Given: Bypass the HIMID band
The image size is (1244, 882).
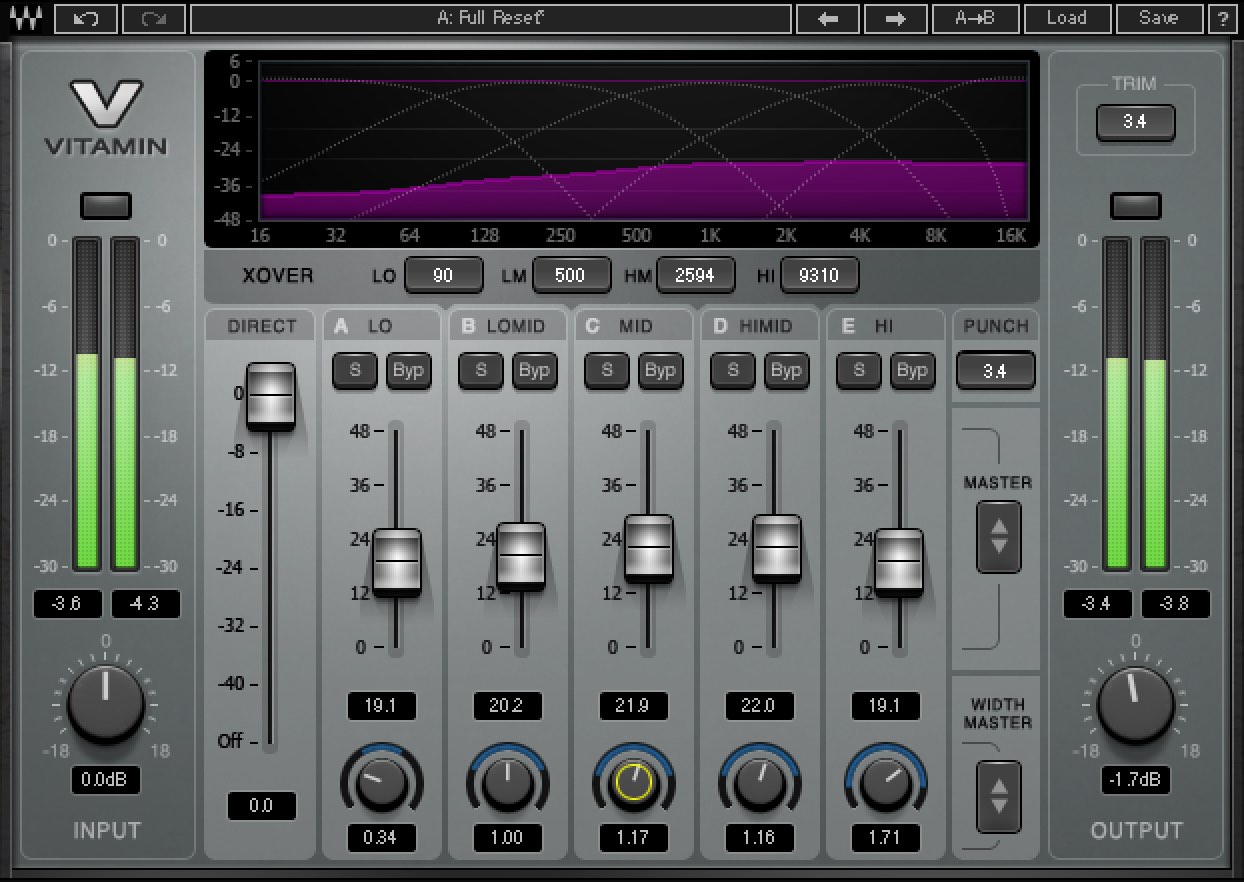Looking at the screenshot, I should point(786,370).
